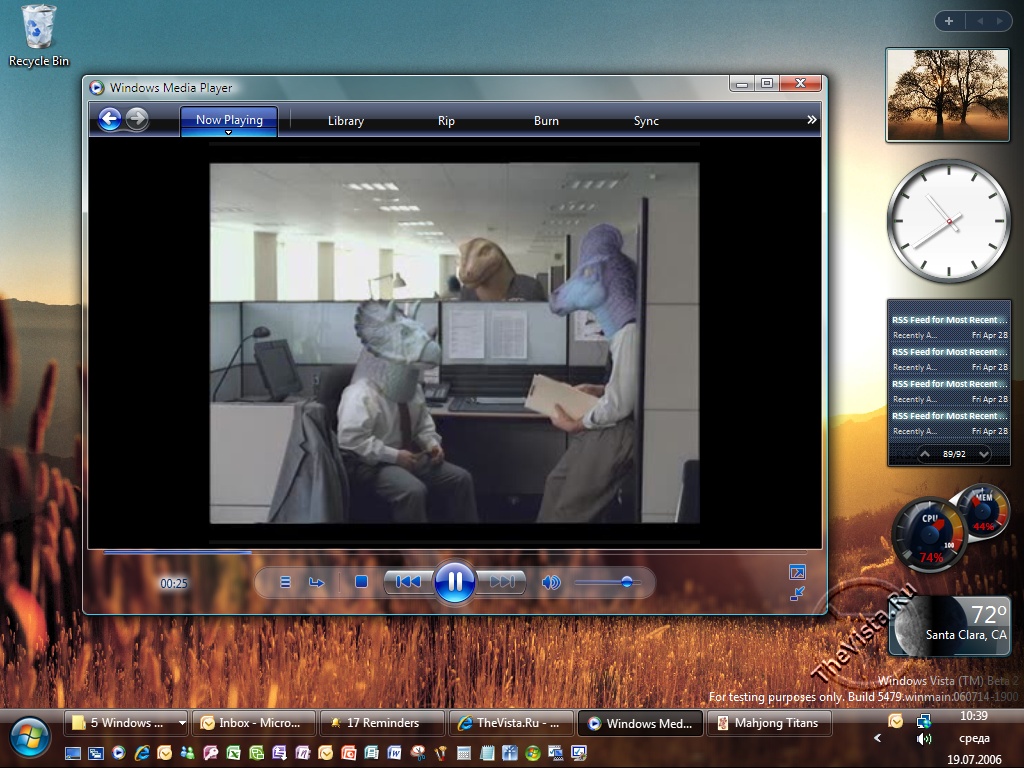Add a gadget with the sidebar plus button
The width and height of the screenshot is (1024, 768).
(x=949, y=21)
